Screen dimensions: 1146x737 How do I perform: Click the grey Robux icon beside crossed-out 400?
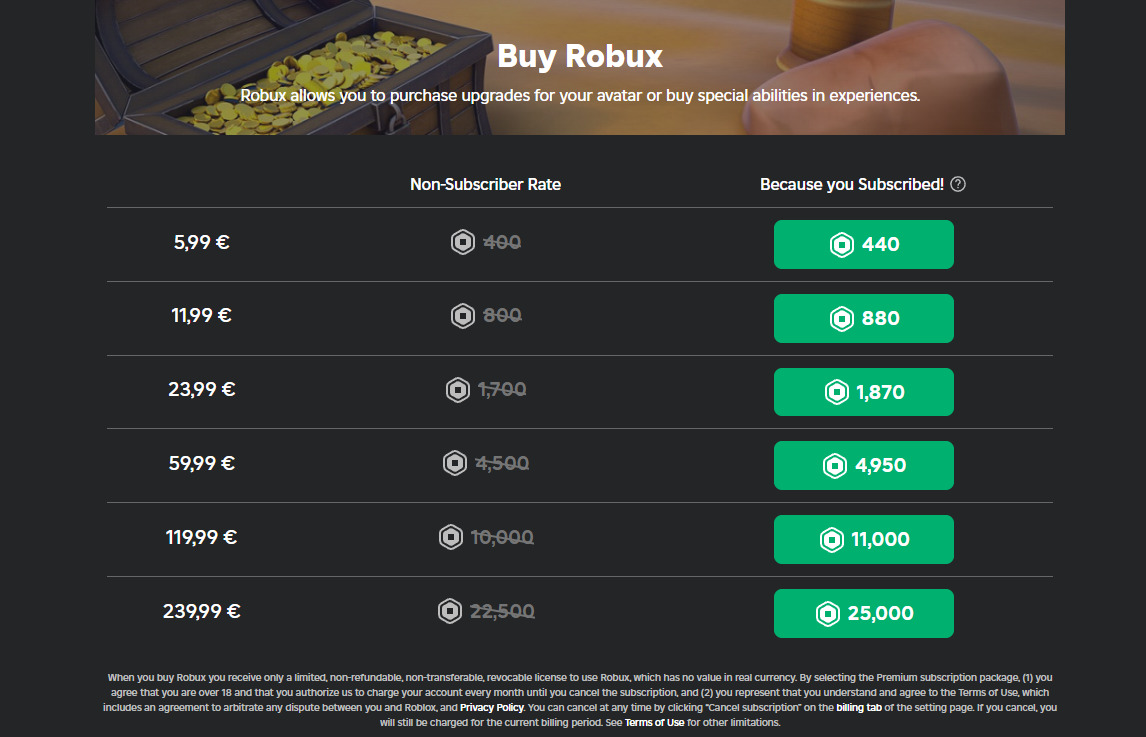click(x=463, y=242)
